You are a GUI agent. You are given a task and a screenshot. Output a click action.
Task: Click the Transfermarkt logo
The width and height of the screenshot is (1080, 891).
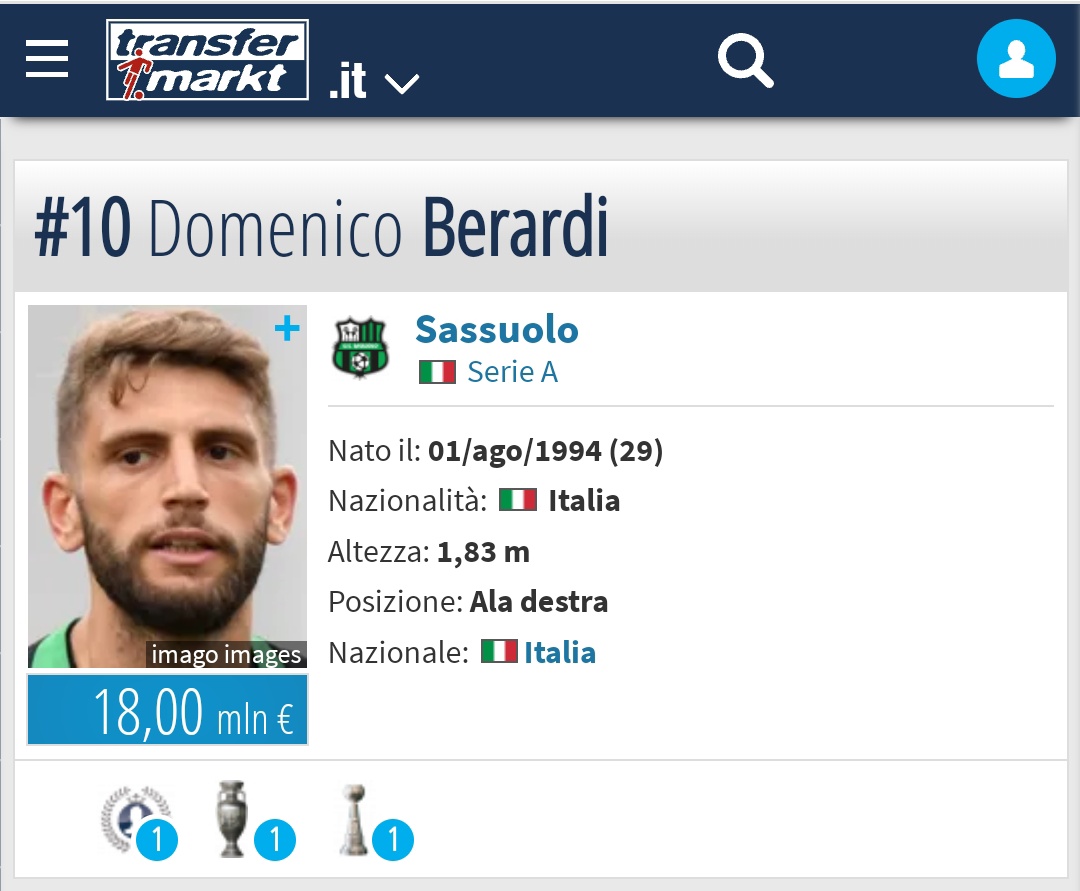coord(207,60)
